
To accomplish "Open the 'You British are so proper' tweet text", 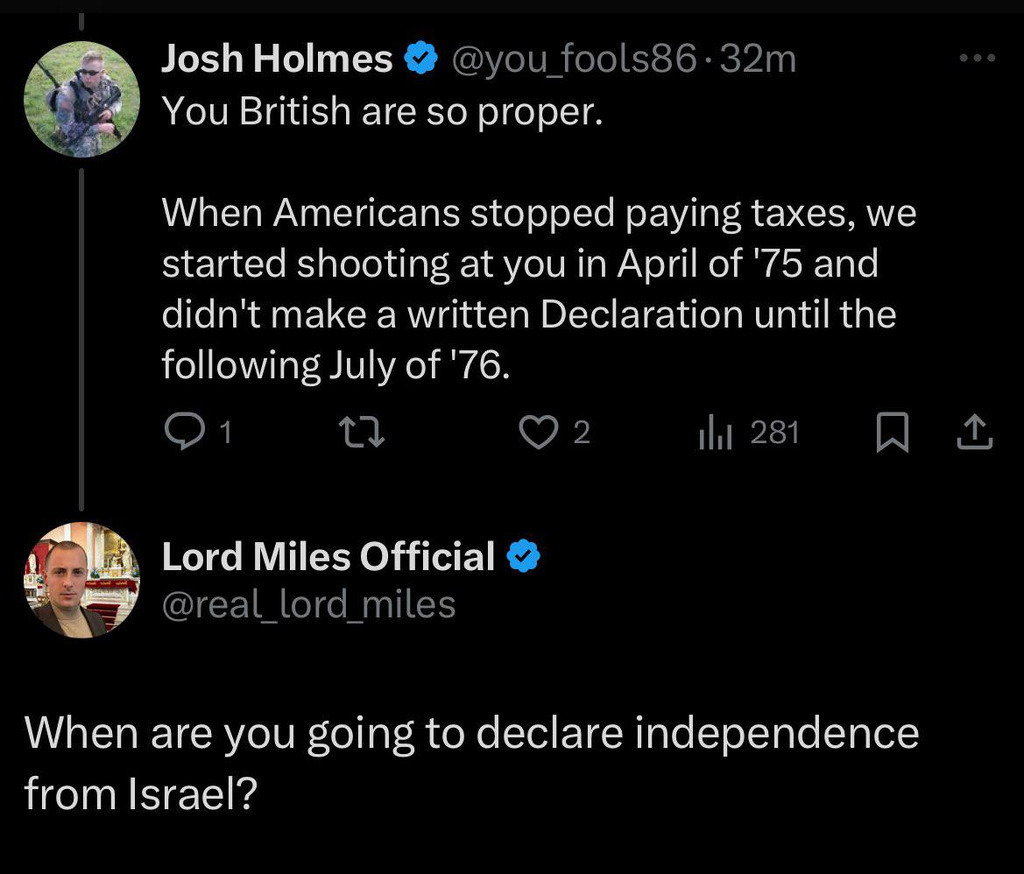I will coord(382,112).
